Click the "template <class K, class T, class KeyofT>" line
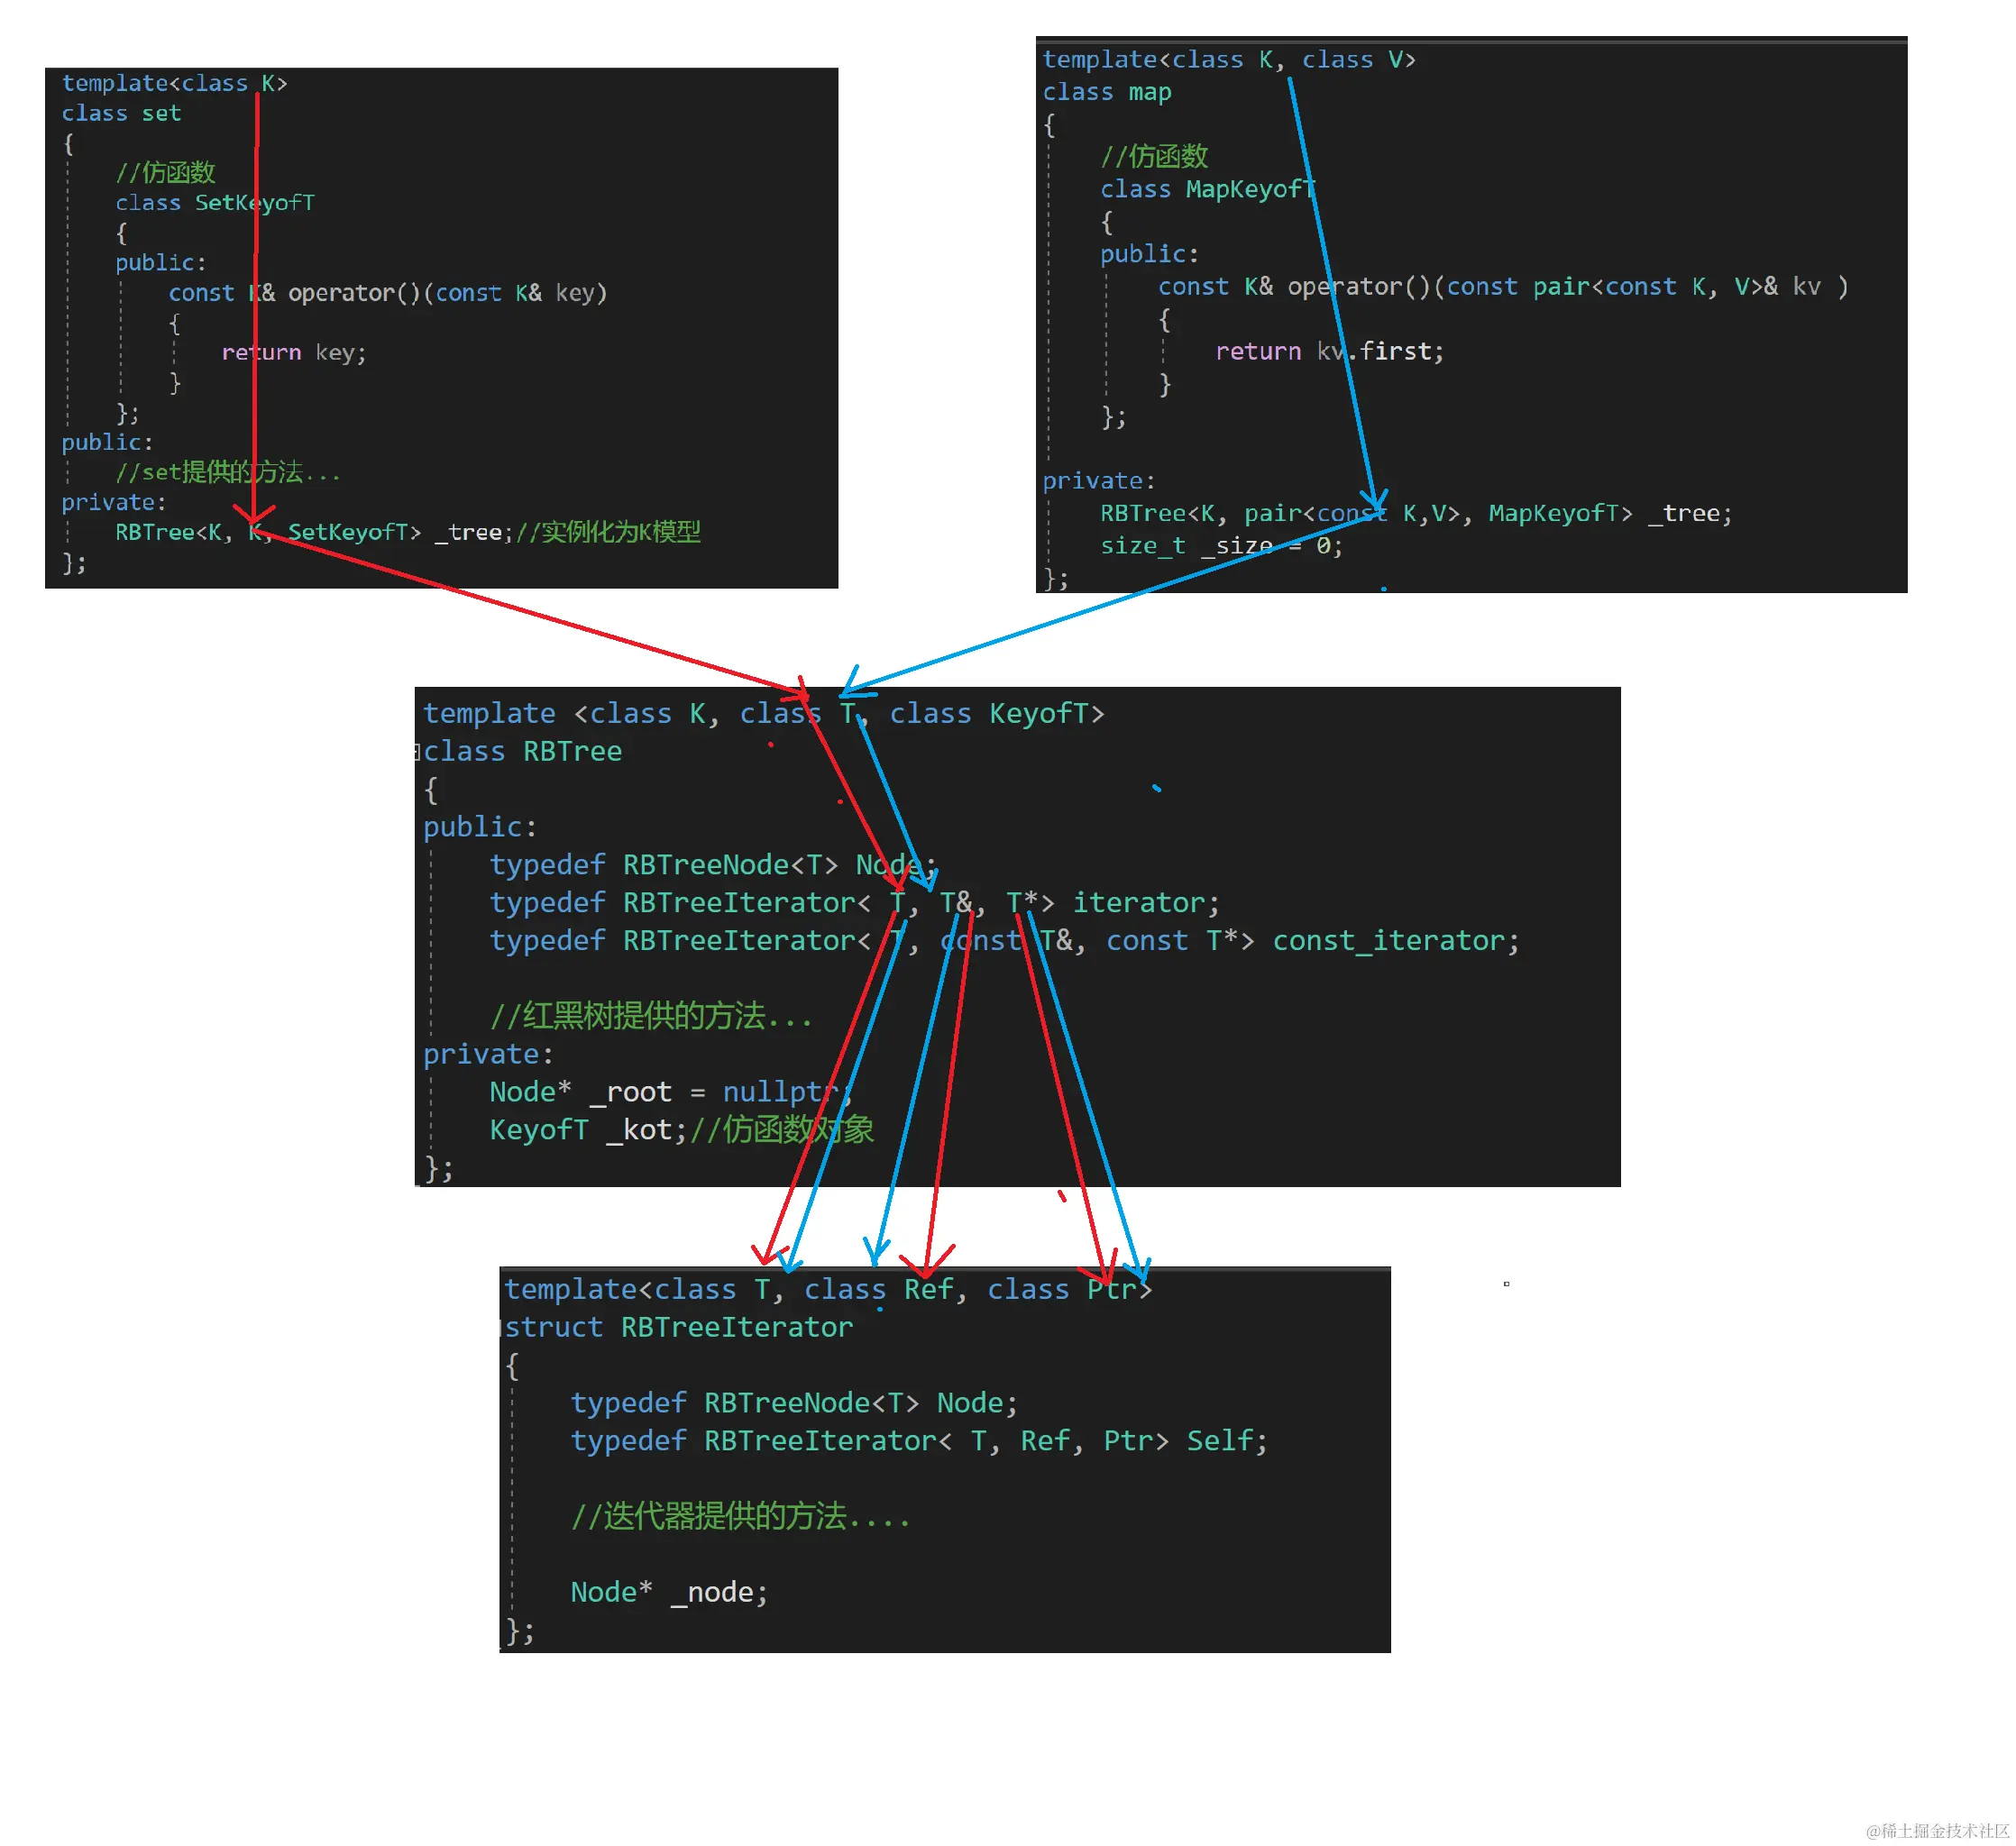The width and height of the screenshot is (2016, 1846). coord(764,713)
